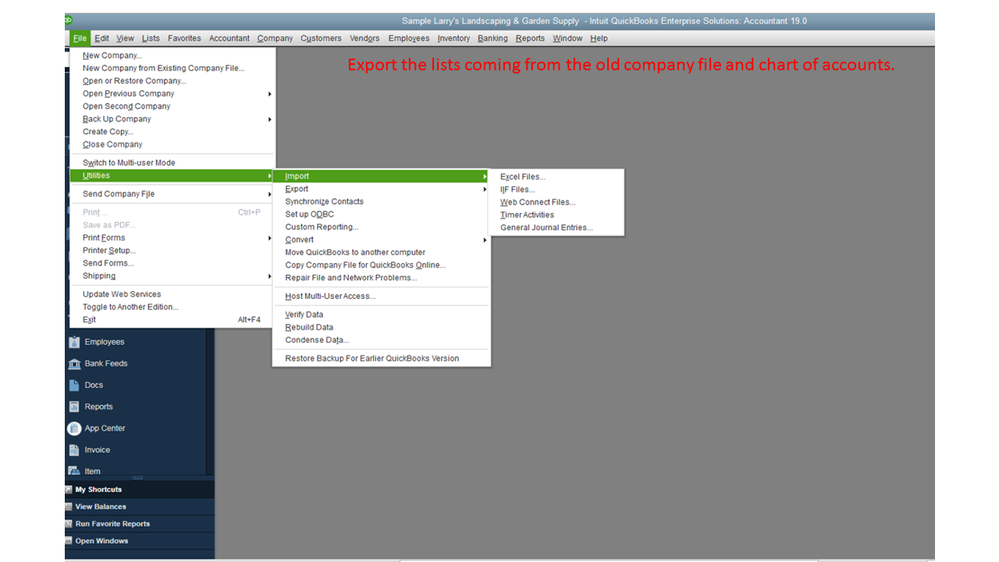
Task: Expand Open Previous Company submenu arrow
Action: pos(270,94)
